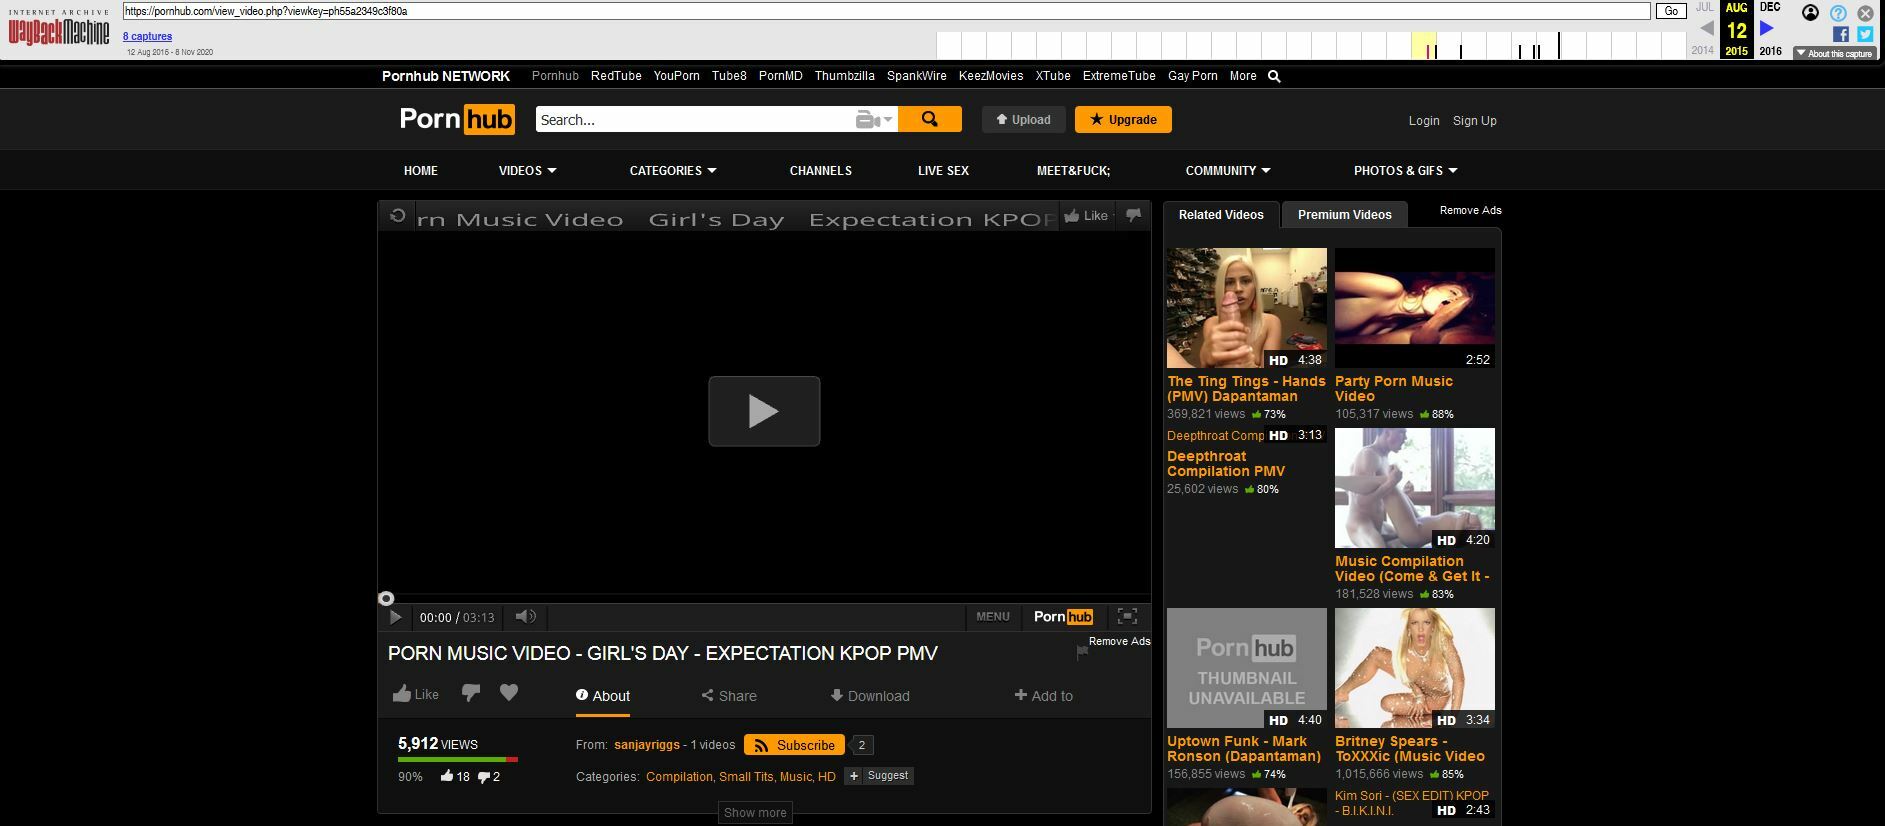Screen dimensions: 1885x826
Task: Toggle the dislike thumb below the title
Action: (471, 693)
